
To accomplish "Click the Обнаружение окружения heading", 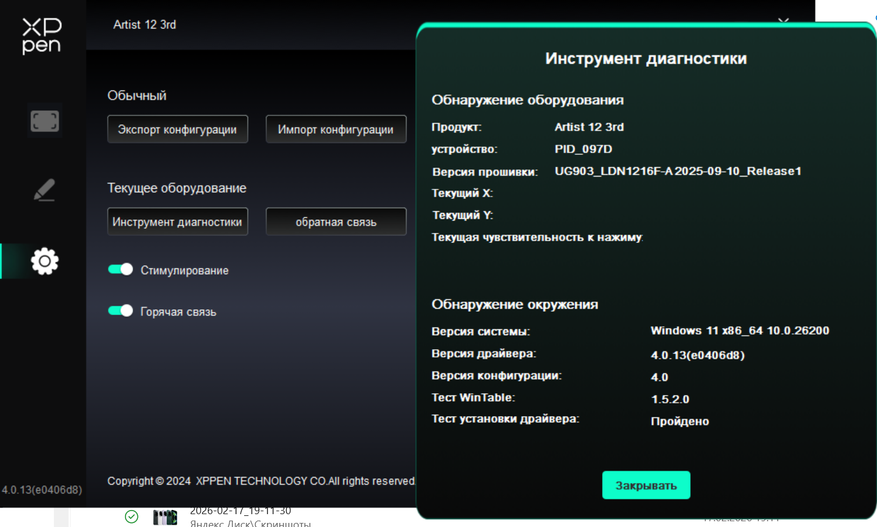I will pos(515,304).
